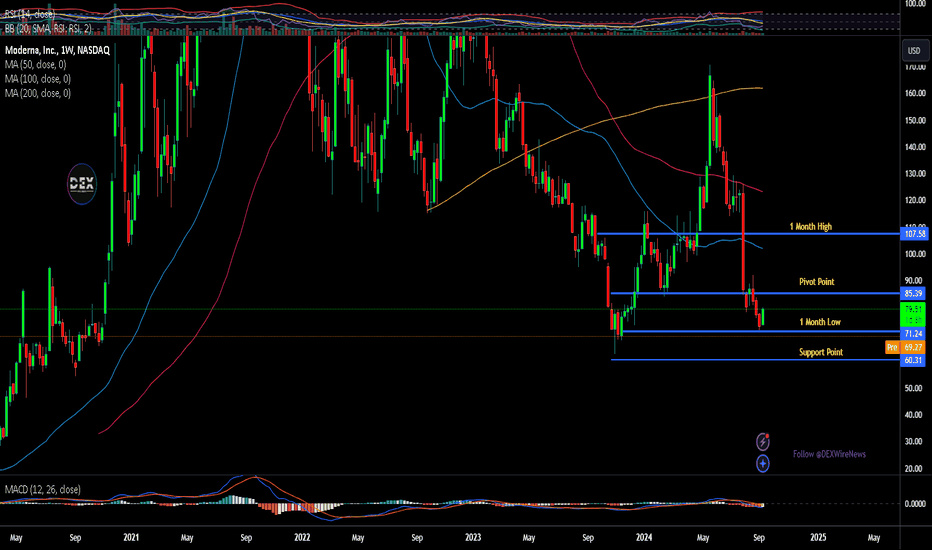
Task: Click the 2023 time axis label
Action: pos(473,538)
